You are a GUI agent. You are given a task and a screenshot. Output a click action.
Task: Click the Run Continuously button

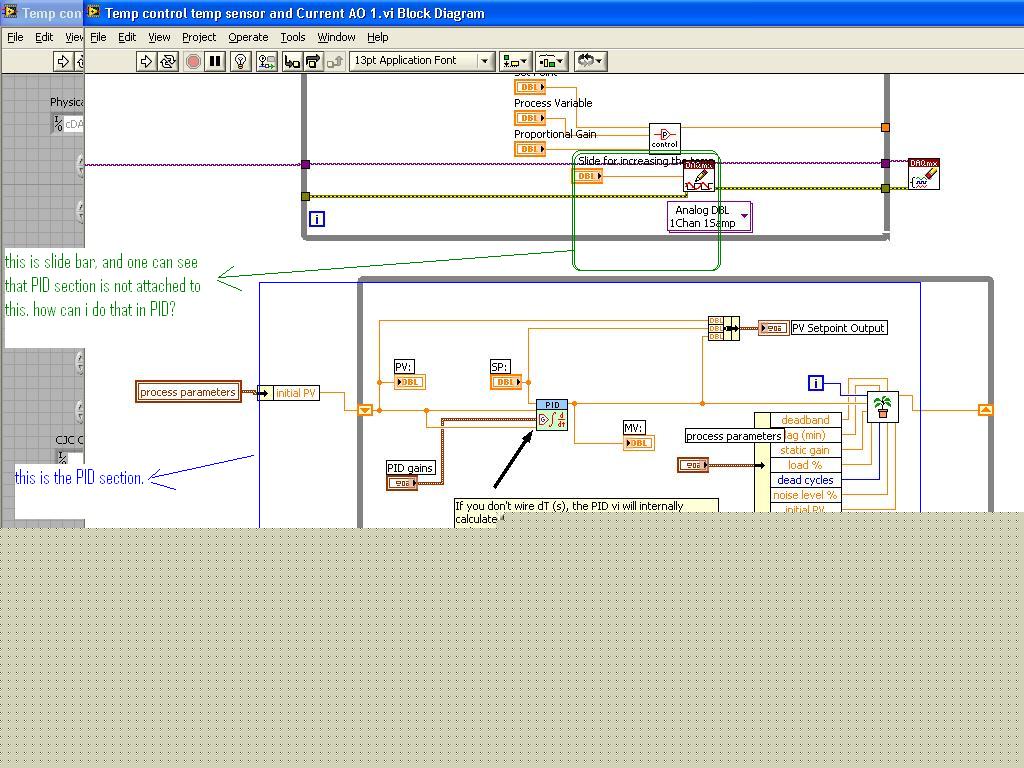168,61
